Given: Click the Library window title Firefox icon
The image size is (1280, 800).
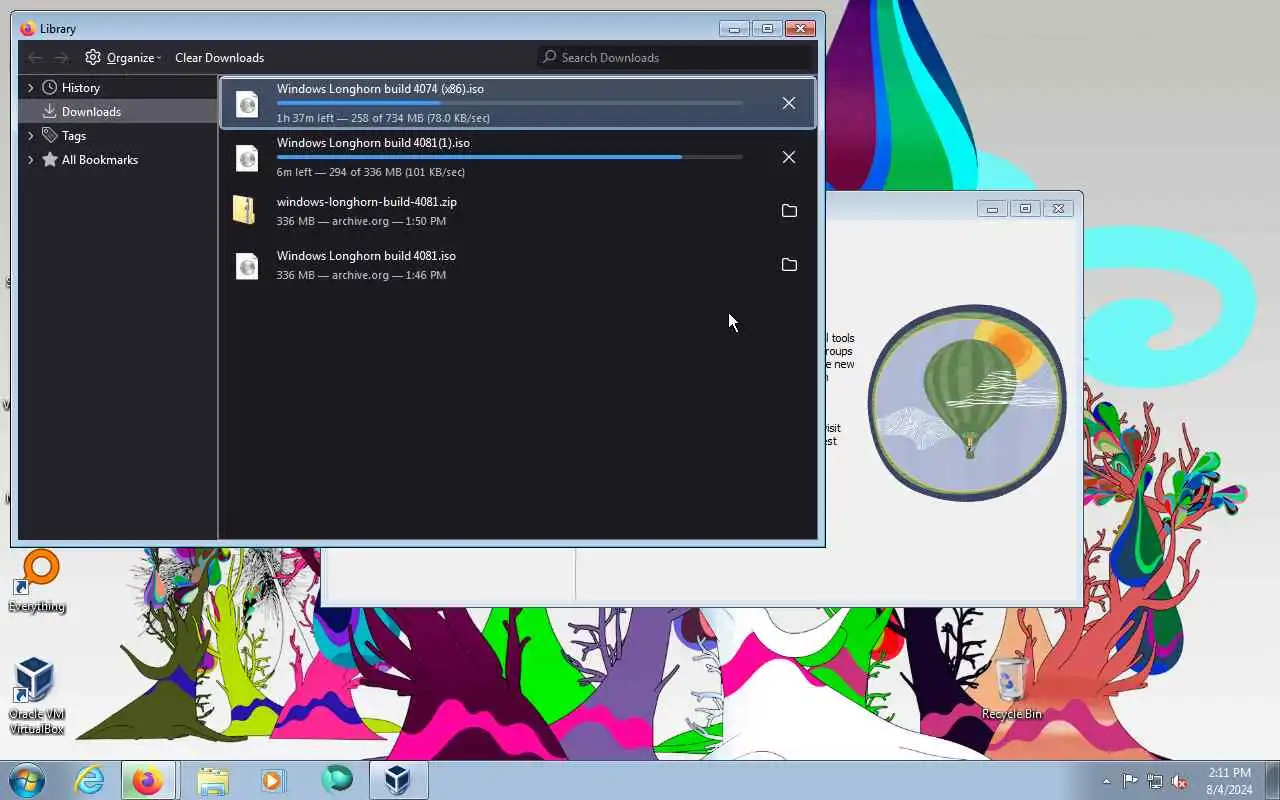Looking at the screenshot, I should 27,28.
